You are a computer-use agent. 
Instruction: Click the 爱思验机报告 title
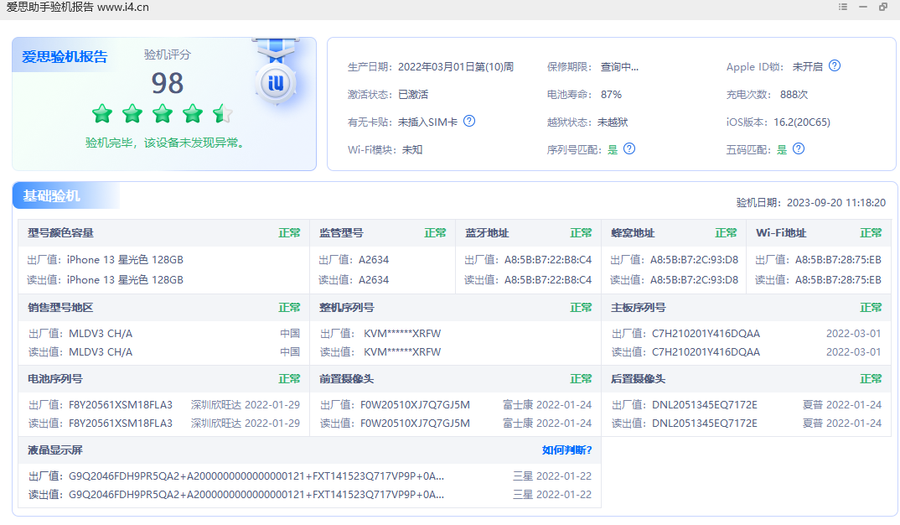coord(65,57)
